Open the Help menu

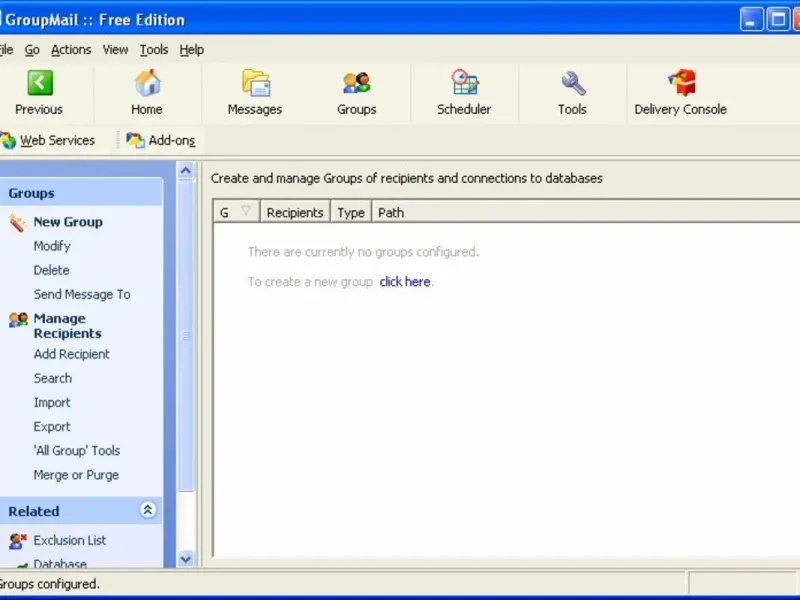(191, 50)
